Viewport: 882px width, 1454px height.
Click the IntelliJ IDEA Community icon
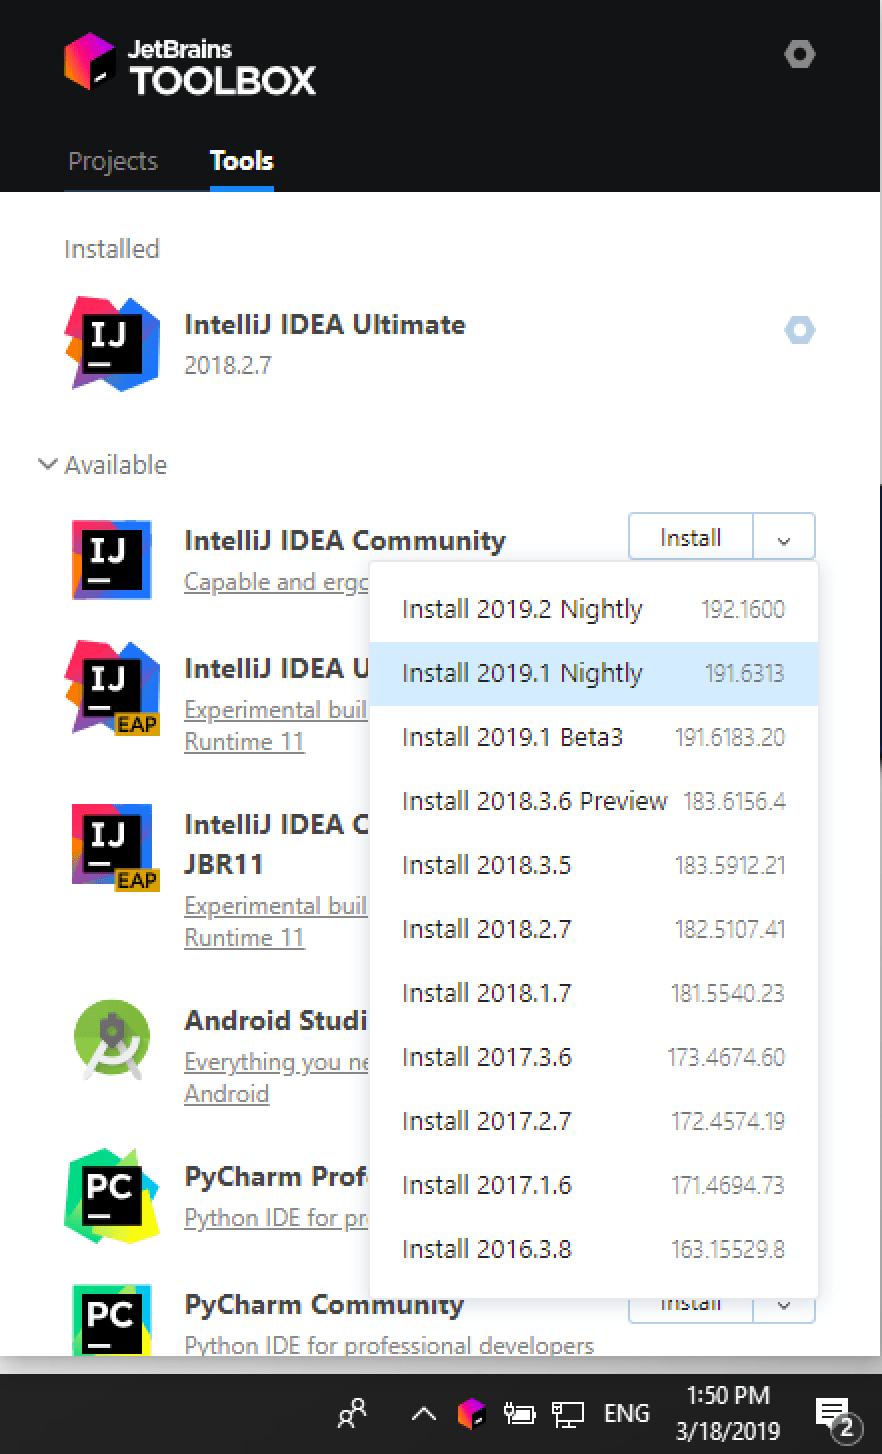tap(112, 558)
